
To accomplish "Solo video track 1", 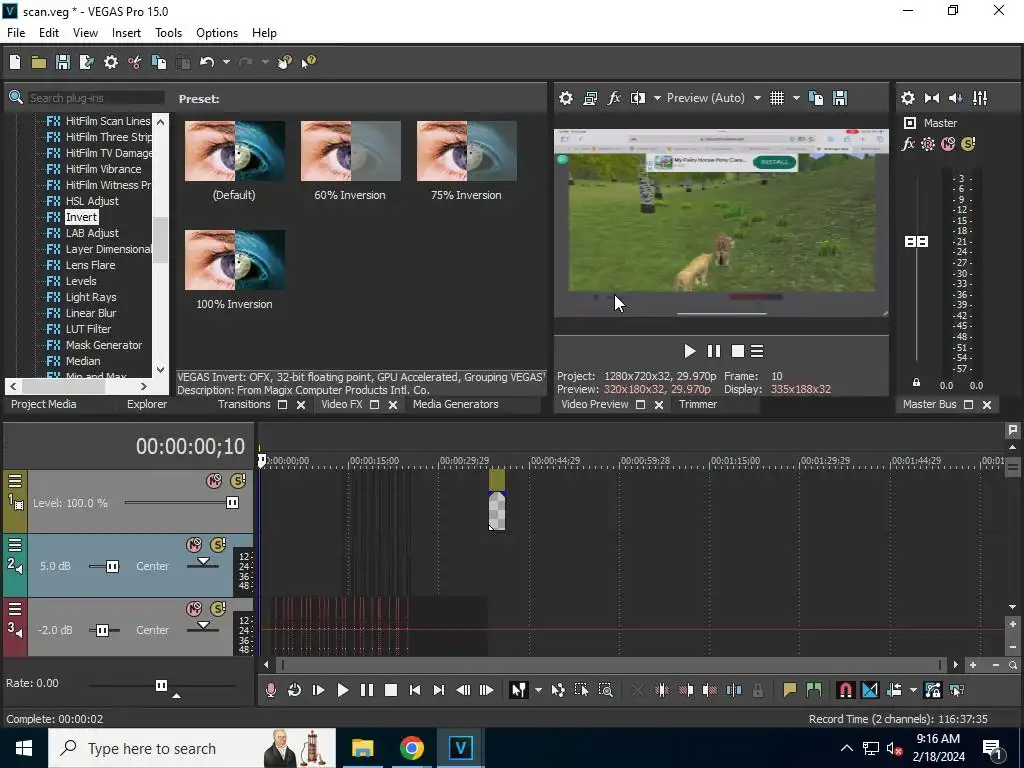I will coord(238,481).
